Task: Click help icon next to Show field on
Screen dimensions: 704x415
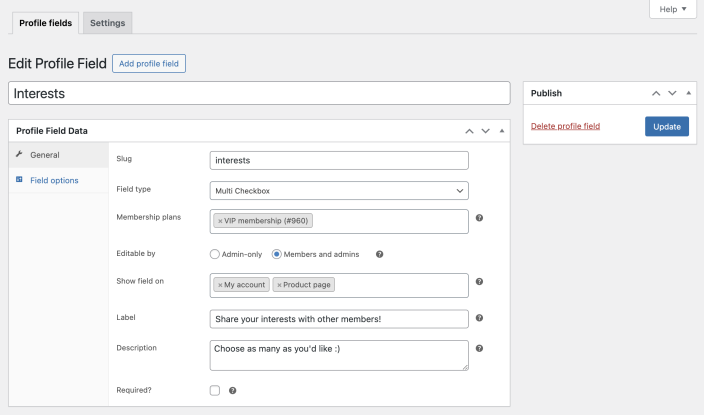Action: [x=479, y=282]
